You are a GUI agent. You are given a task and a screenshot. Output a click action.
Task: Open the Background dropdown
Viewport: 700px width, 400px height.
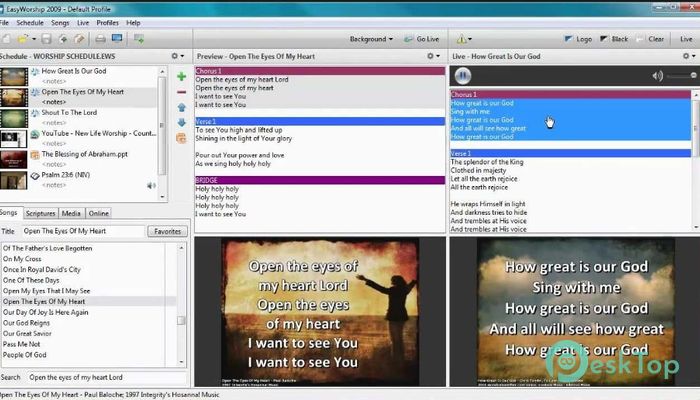(371, 39)
